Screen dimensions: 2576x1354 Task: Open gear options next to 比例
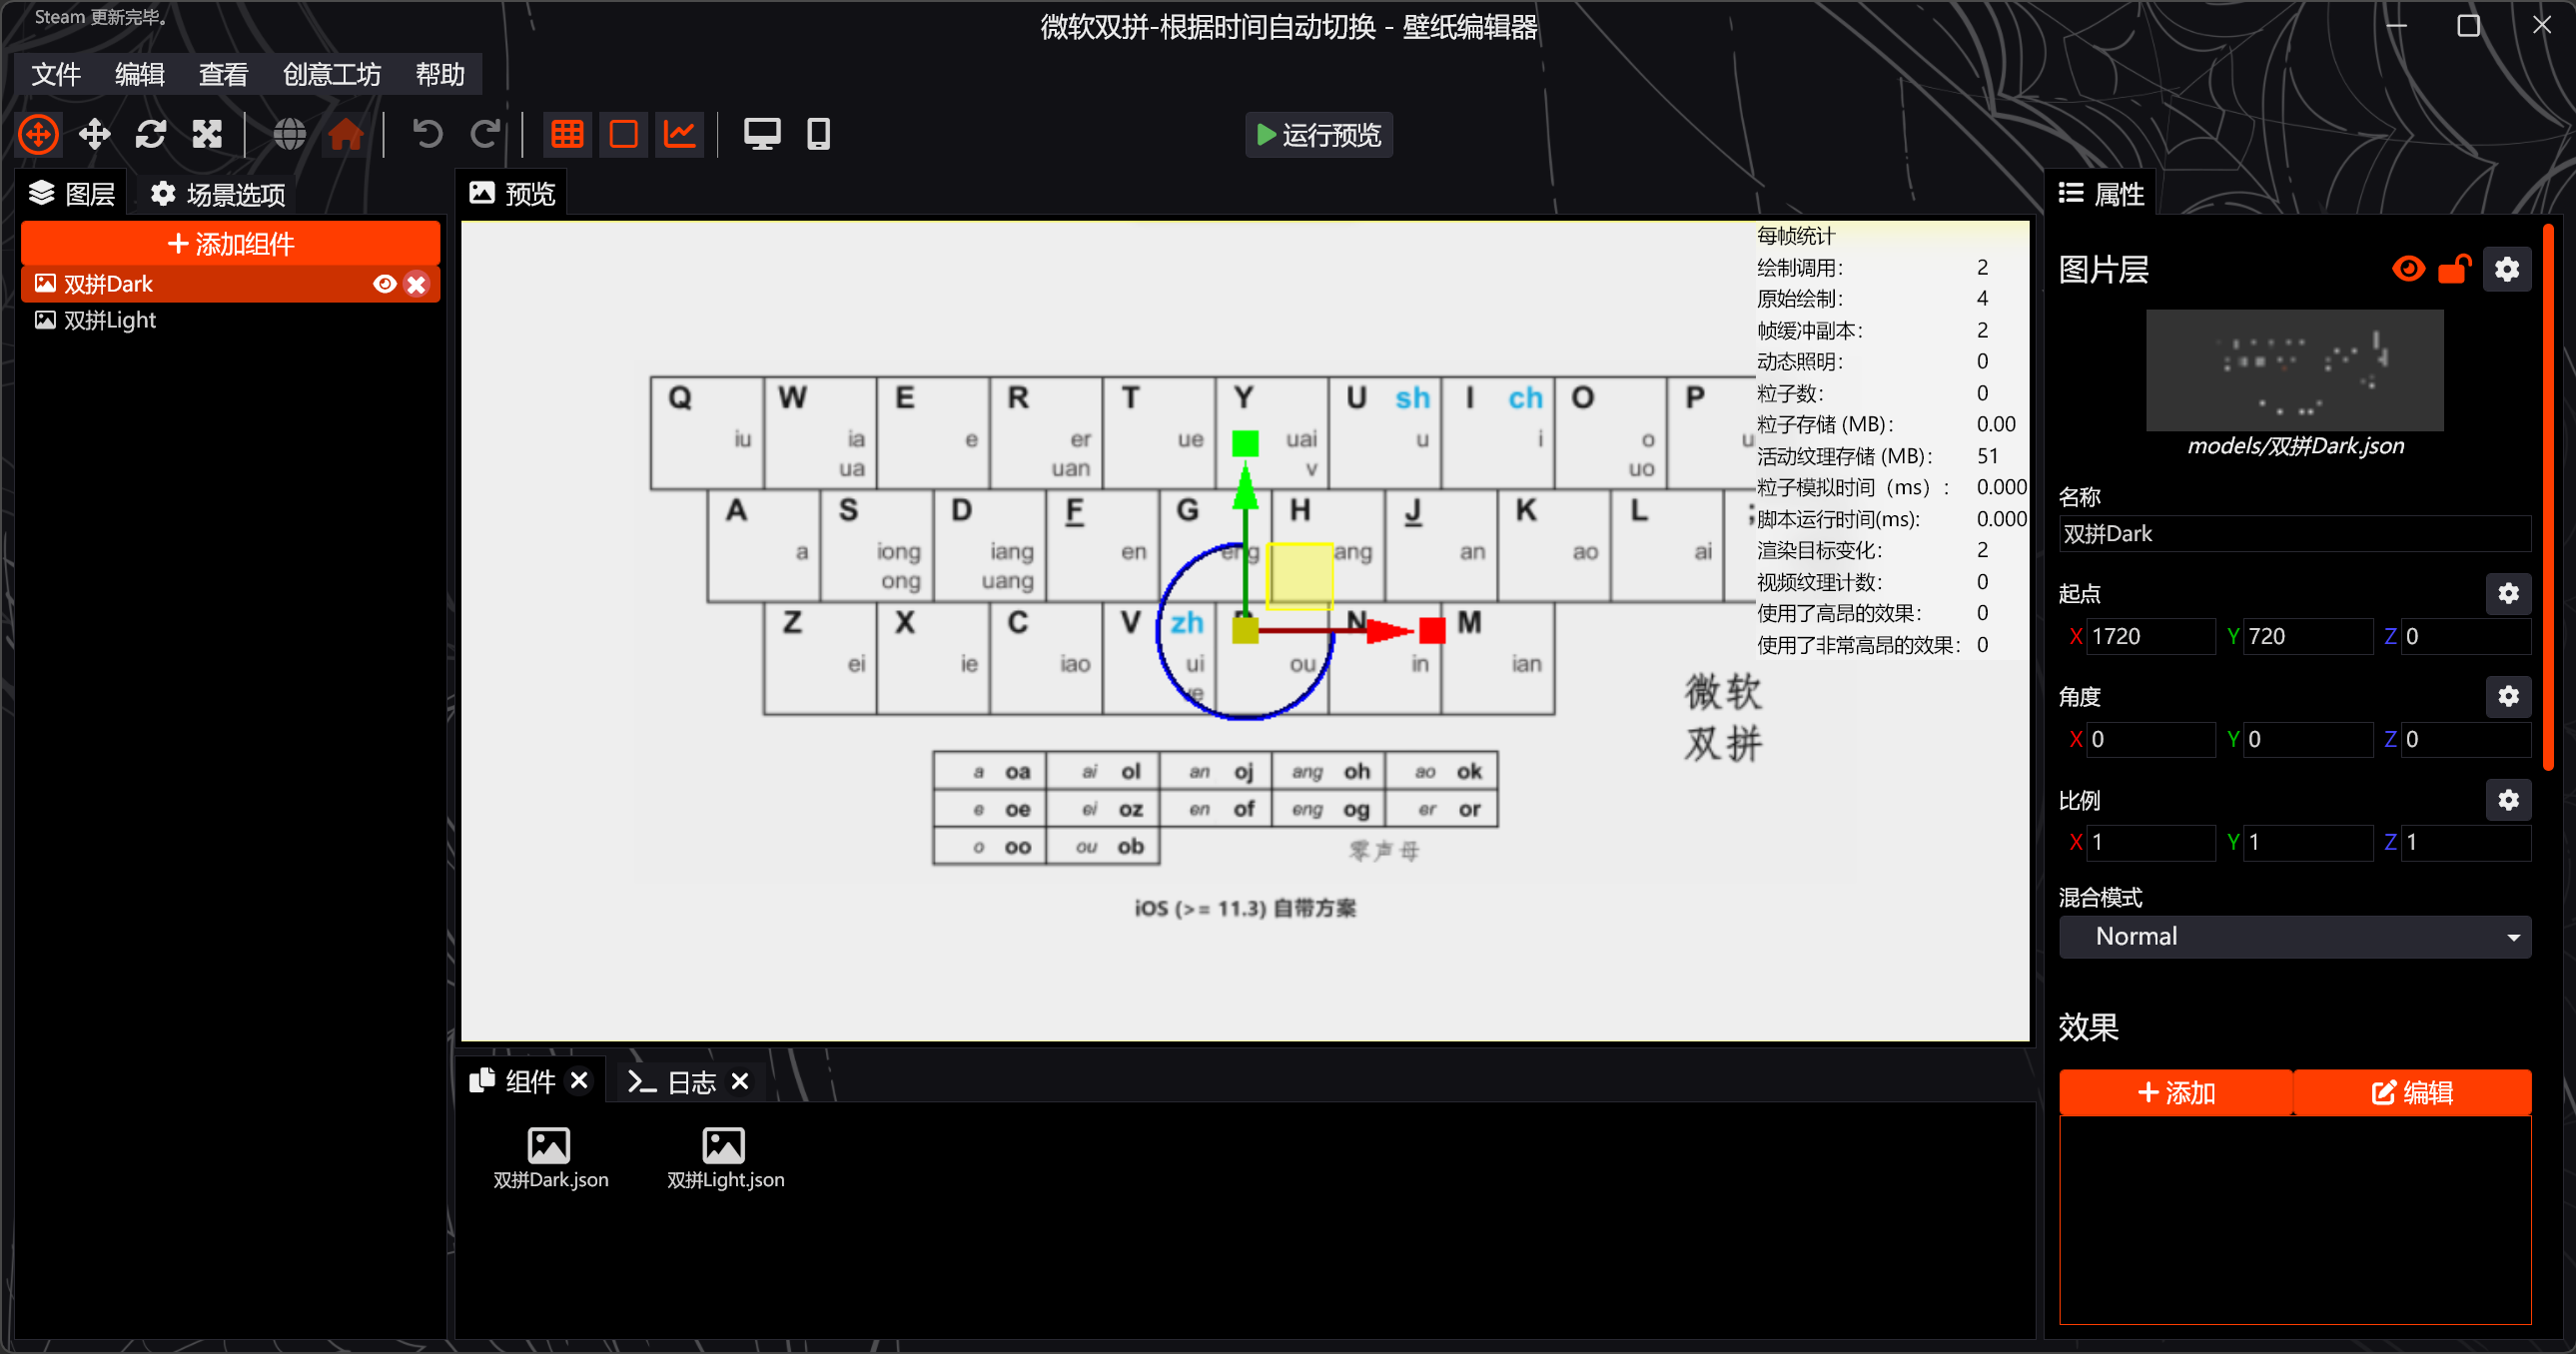[2507, 800]
